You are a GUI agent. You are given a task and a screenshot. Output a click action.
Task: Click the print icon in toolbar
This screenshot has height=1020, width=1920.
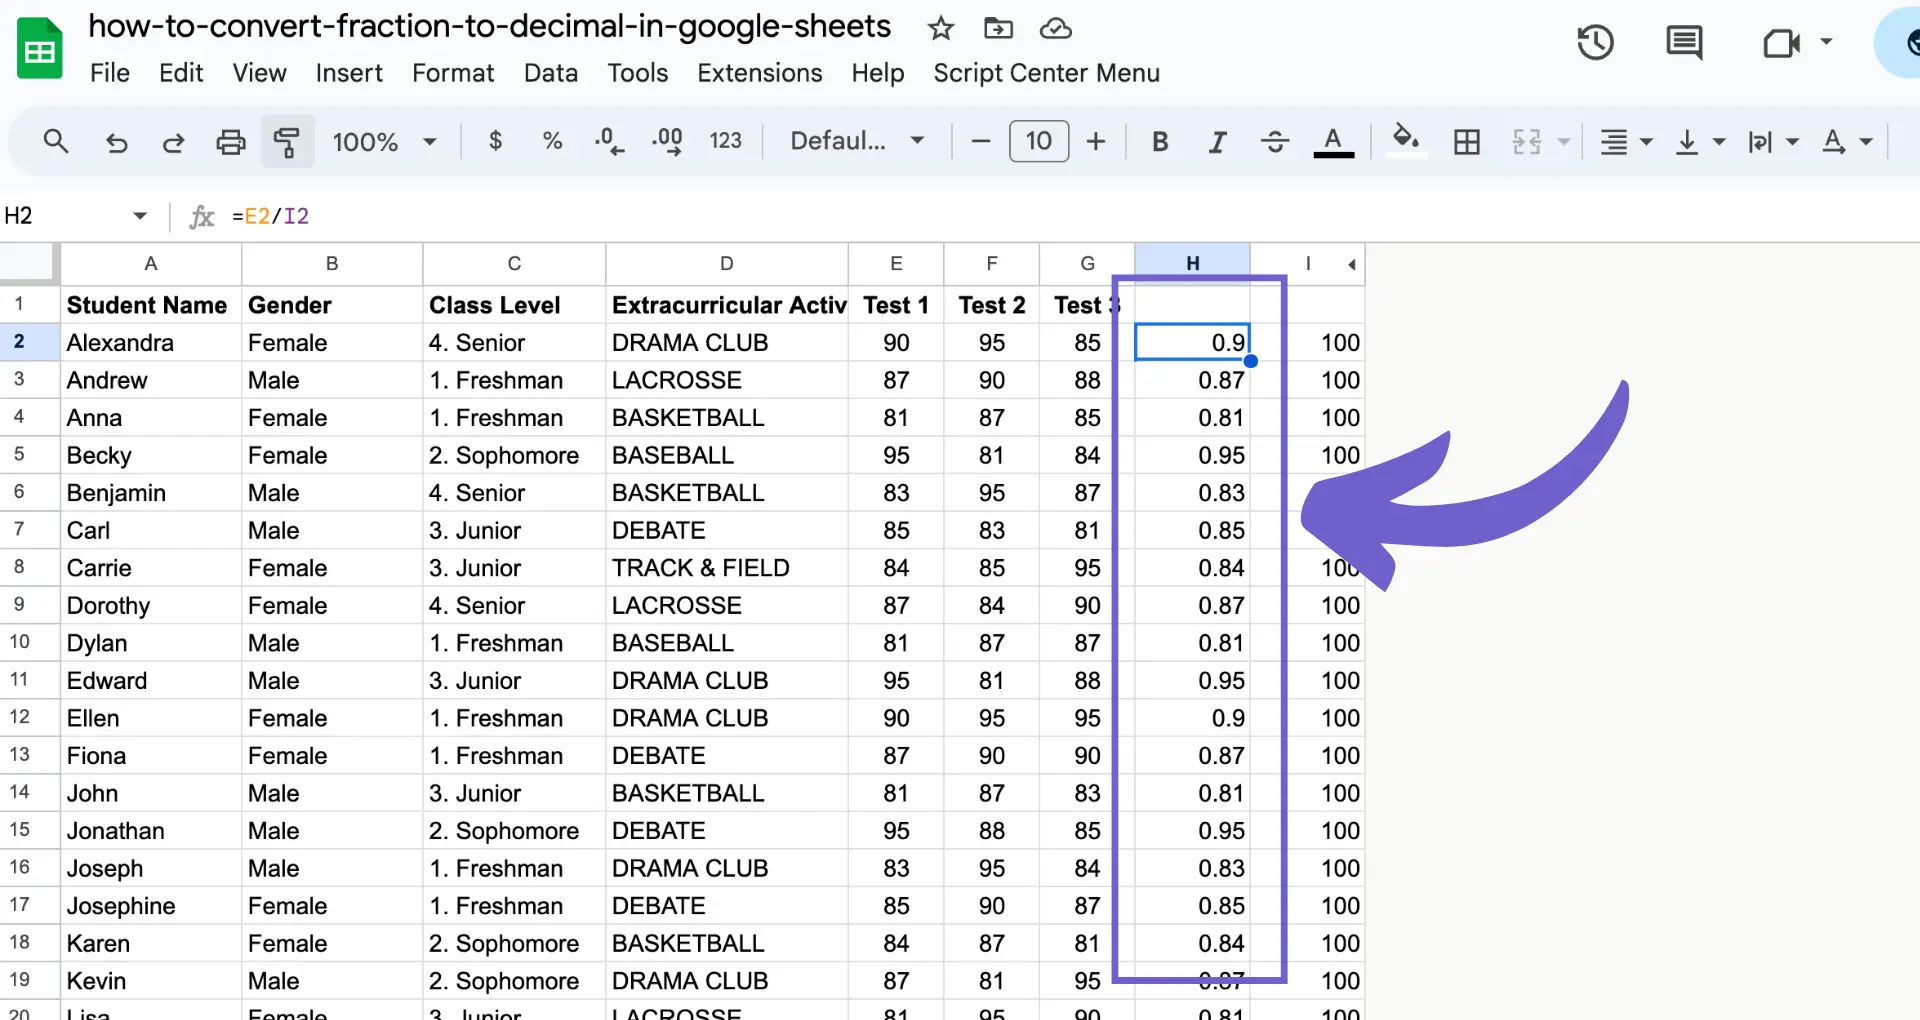coord(231,142)
